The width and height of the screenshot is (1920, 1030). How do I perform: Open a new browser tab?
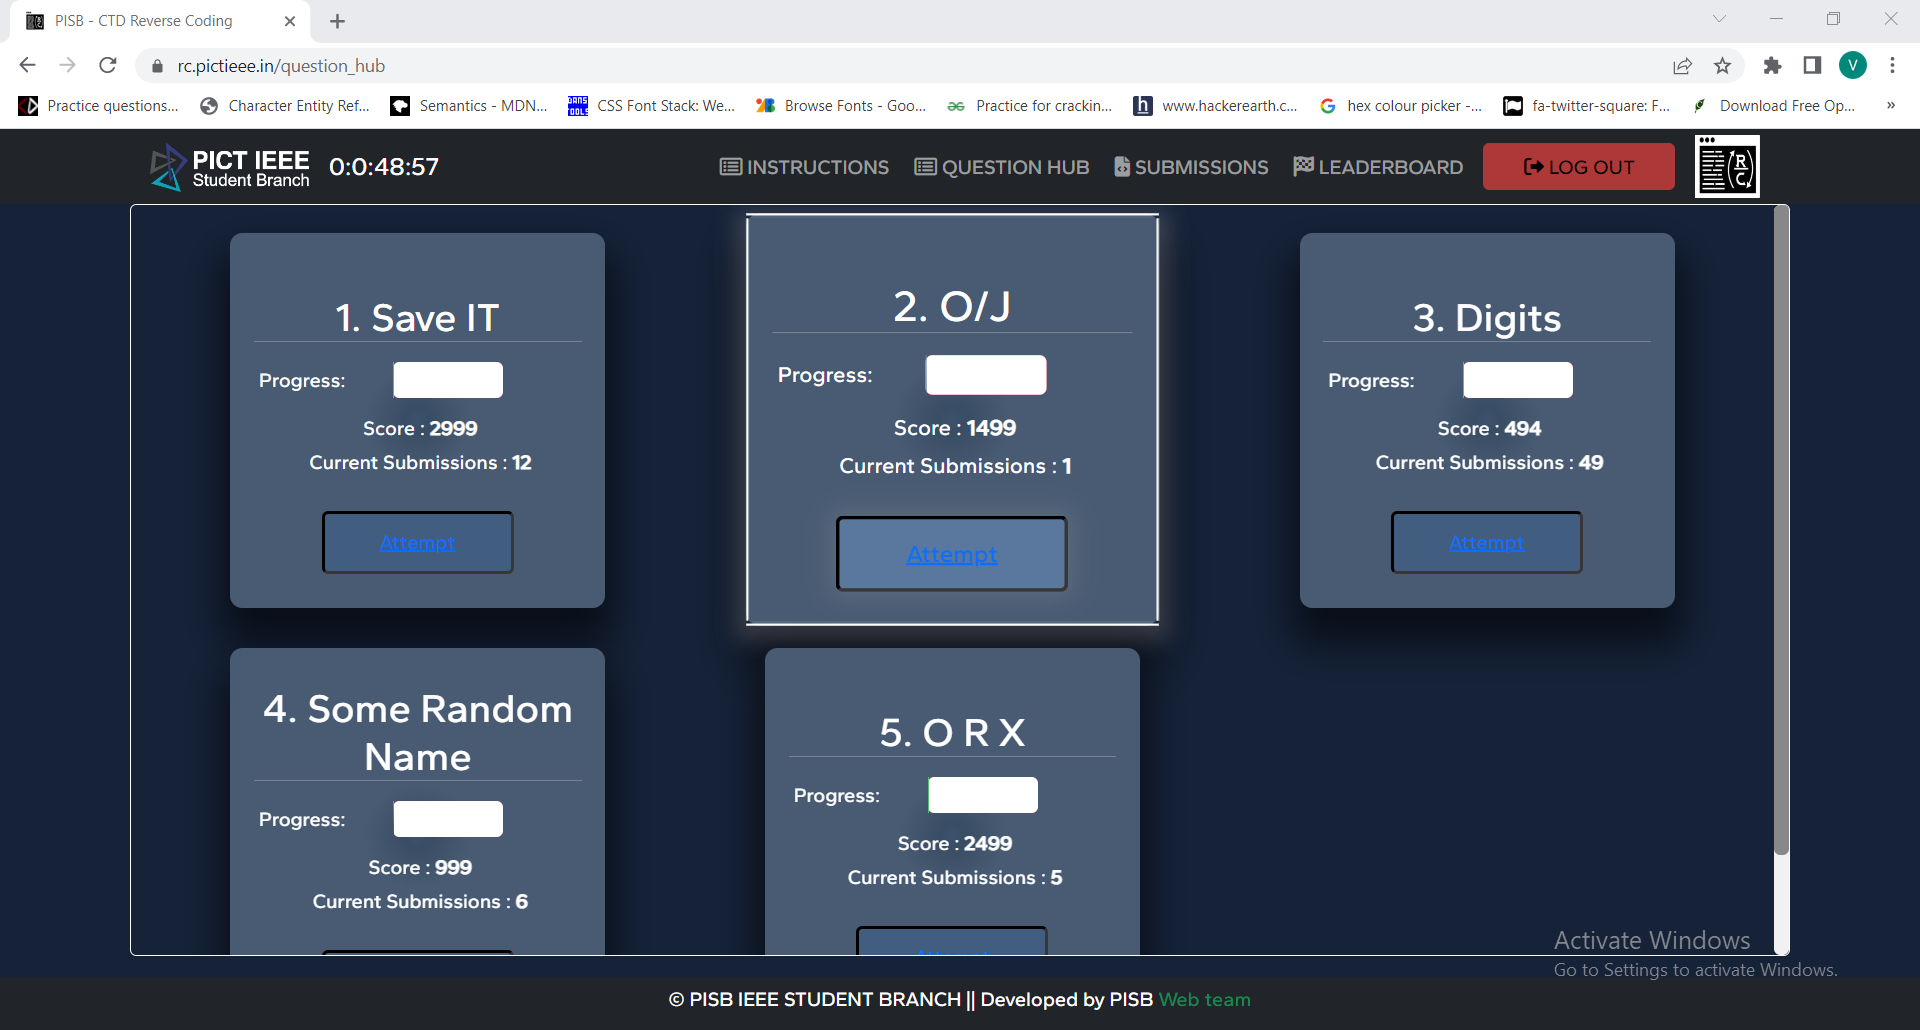pyautogui.click(x=337, y=21)
